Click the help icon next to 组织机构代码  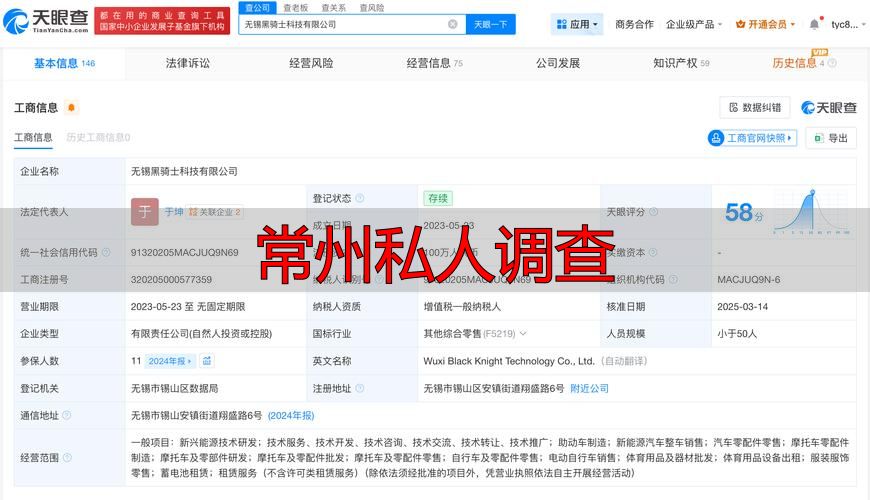(673, 279)
